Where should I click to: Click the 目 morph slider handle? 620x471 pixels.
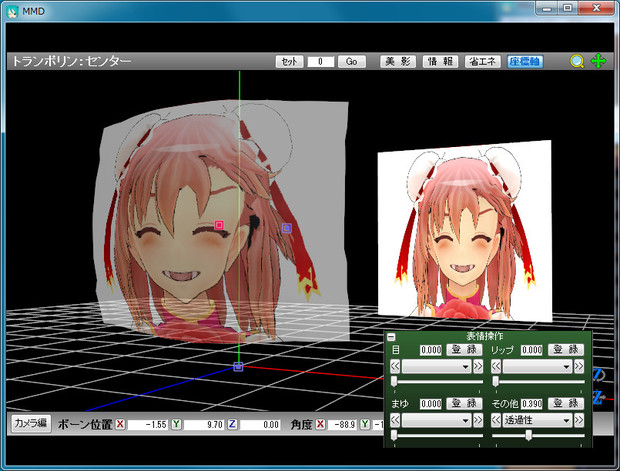pos(394,381)
